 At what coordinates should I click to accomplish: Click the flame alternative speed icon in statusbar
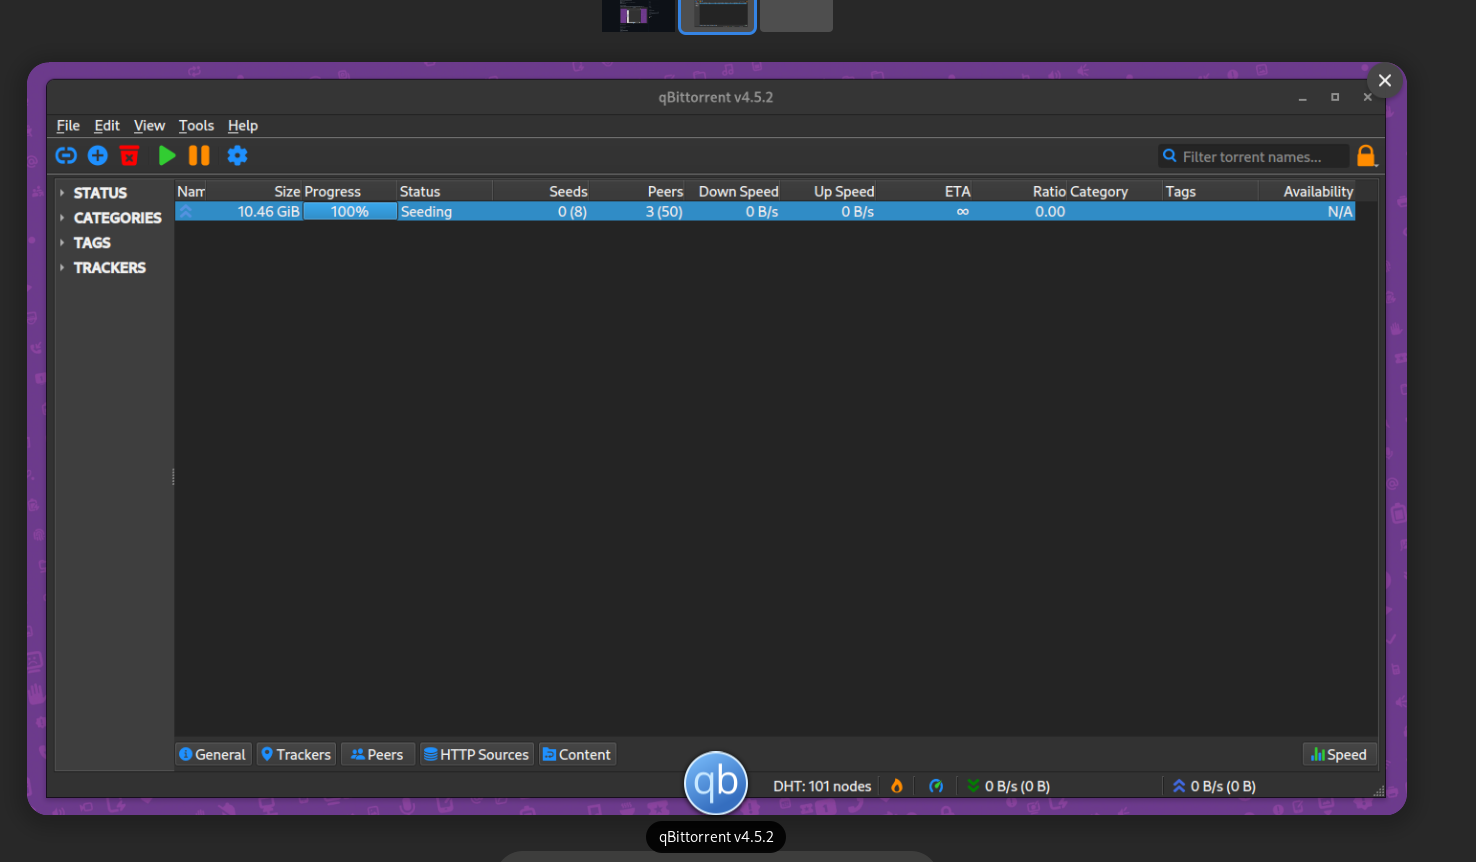(x=896, y=786)
